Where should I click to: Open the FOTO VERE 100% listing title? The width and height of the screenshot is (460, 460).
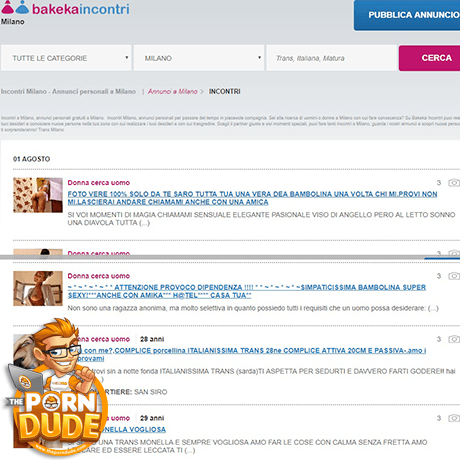pyautogui.click(x=252, y=198)
